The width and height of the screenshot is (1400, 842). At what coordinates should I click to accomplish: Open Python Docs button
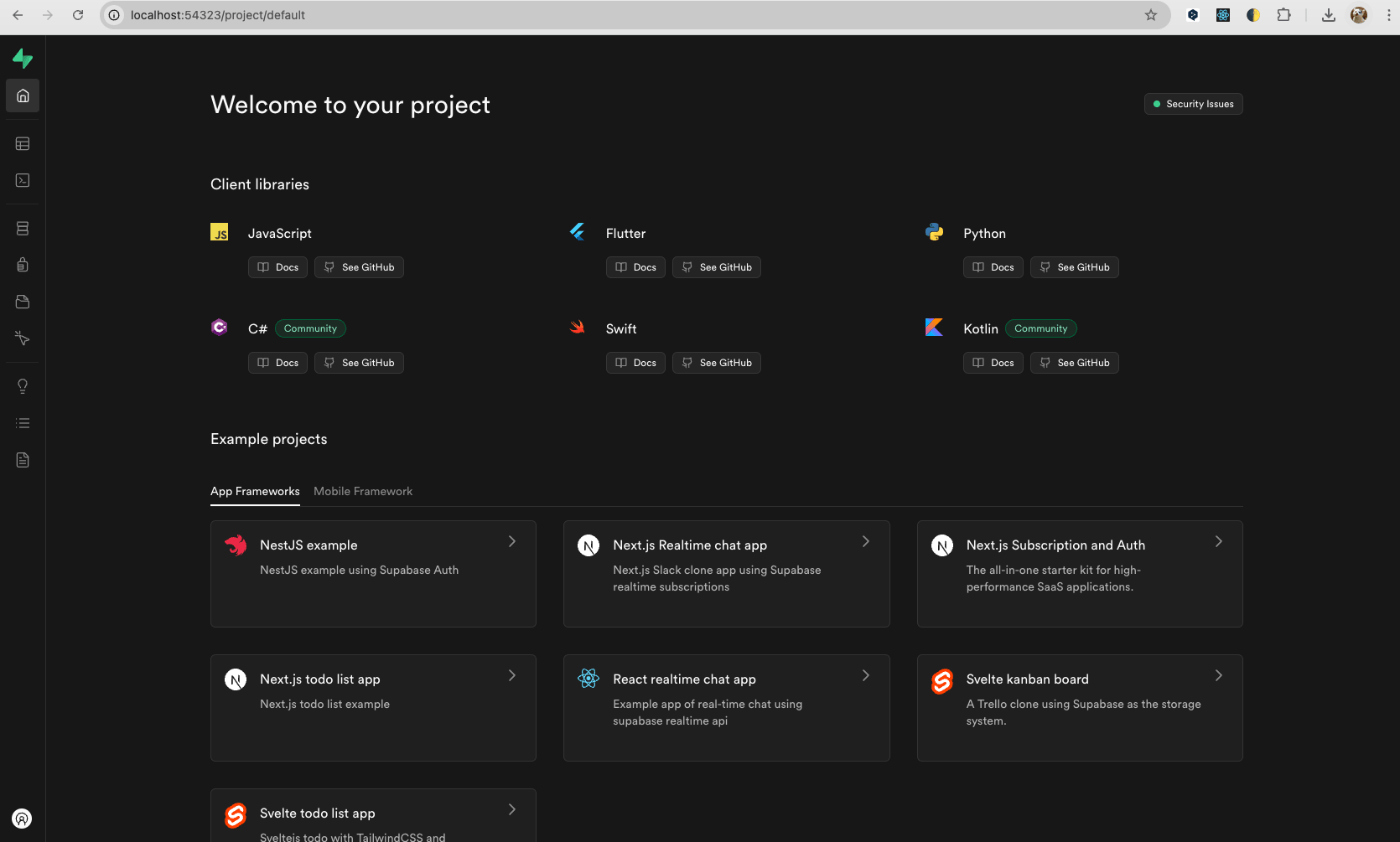993,267
